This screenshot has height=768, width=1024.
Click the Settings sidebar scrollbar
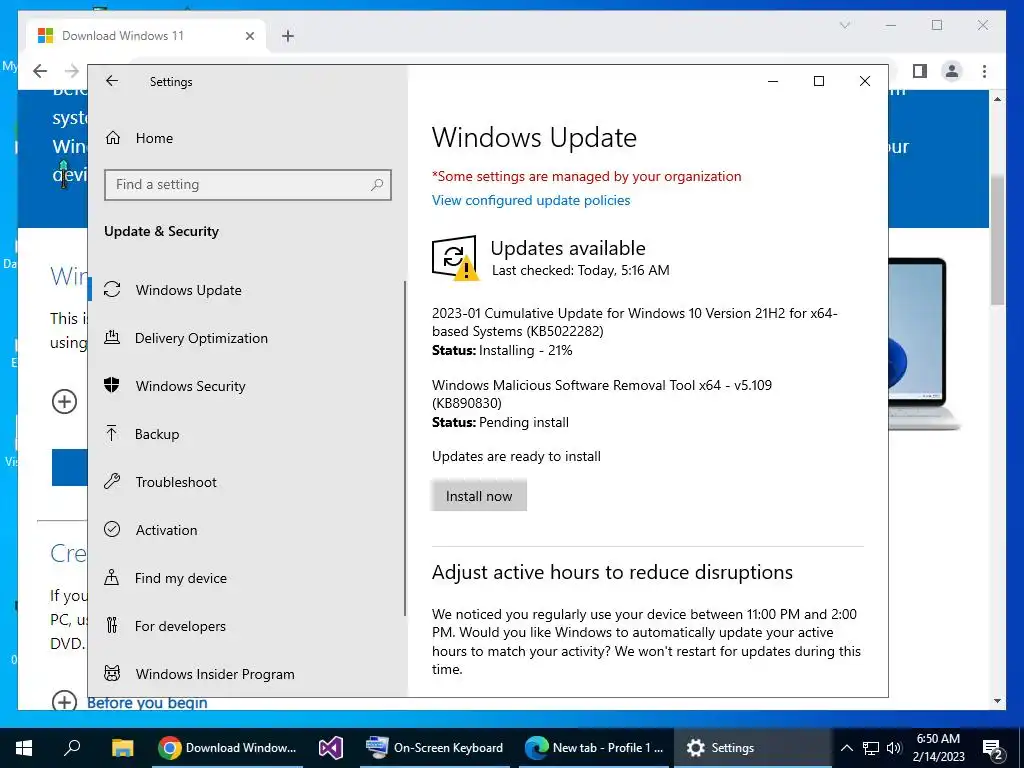click(405, 448)
